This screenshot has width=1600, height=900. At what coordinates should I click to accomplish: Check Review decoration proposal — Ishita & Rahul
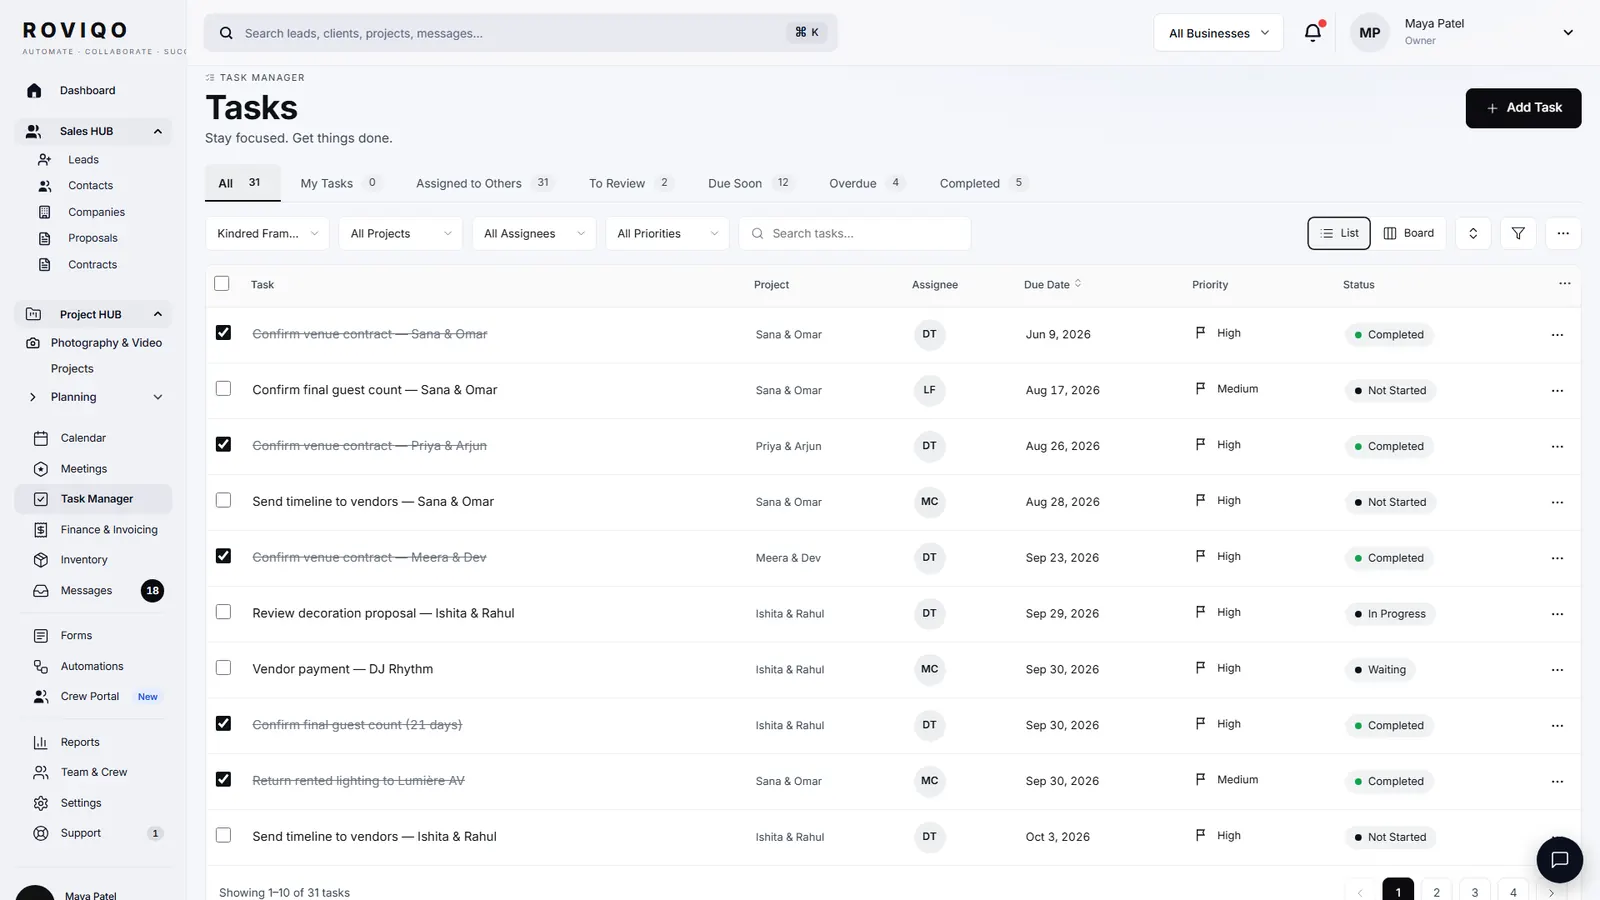click(x=223, y=612)
